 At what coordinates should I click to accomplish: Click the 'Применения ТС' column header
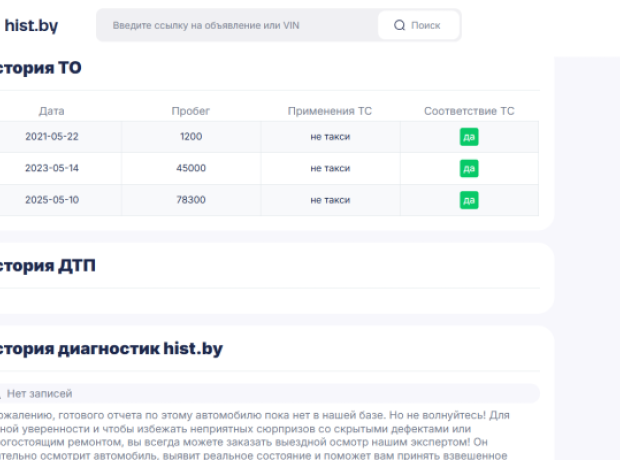pyautogui.click(x=330, y=111)
